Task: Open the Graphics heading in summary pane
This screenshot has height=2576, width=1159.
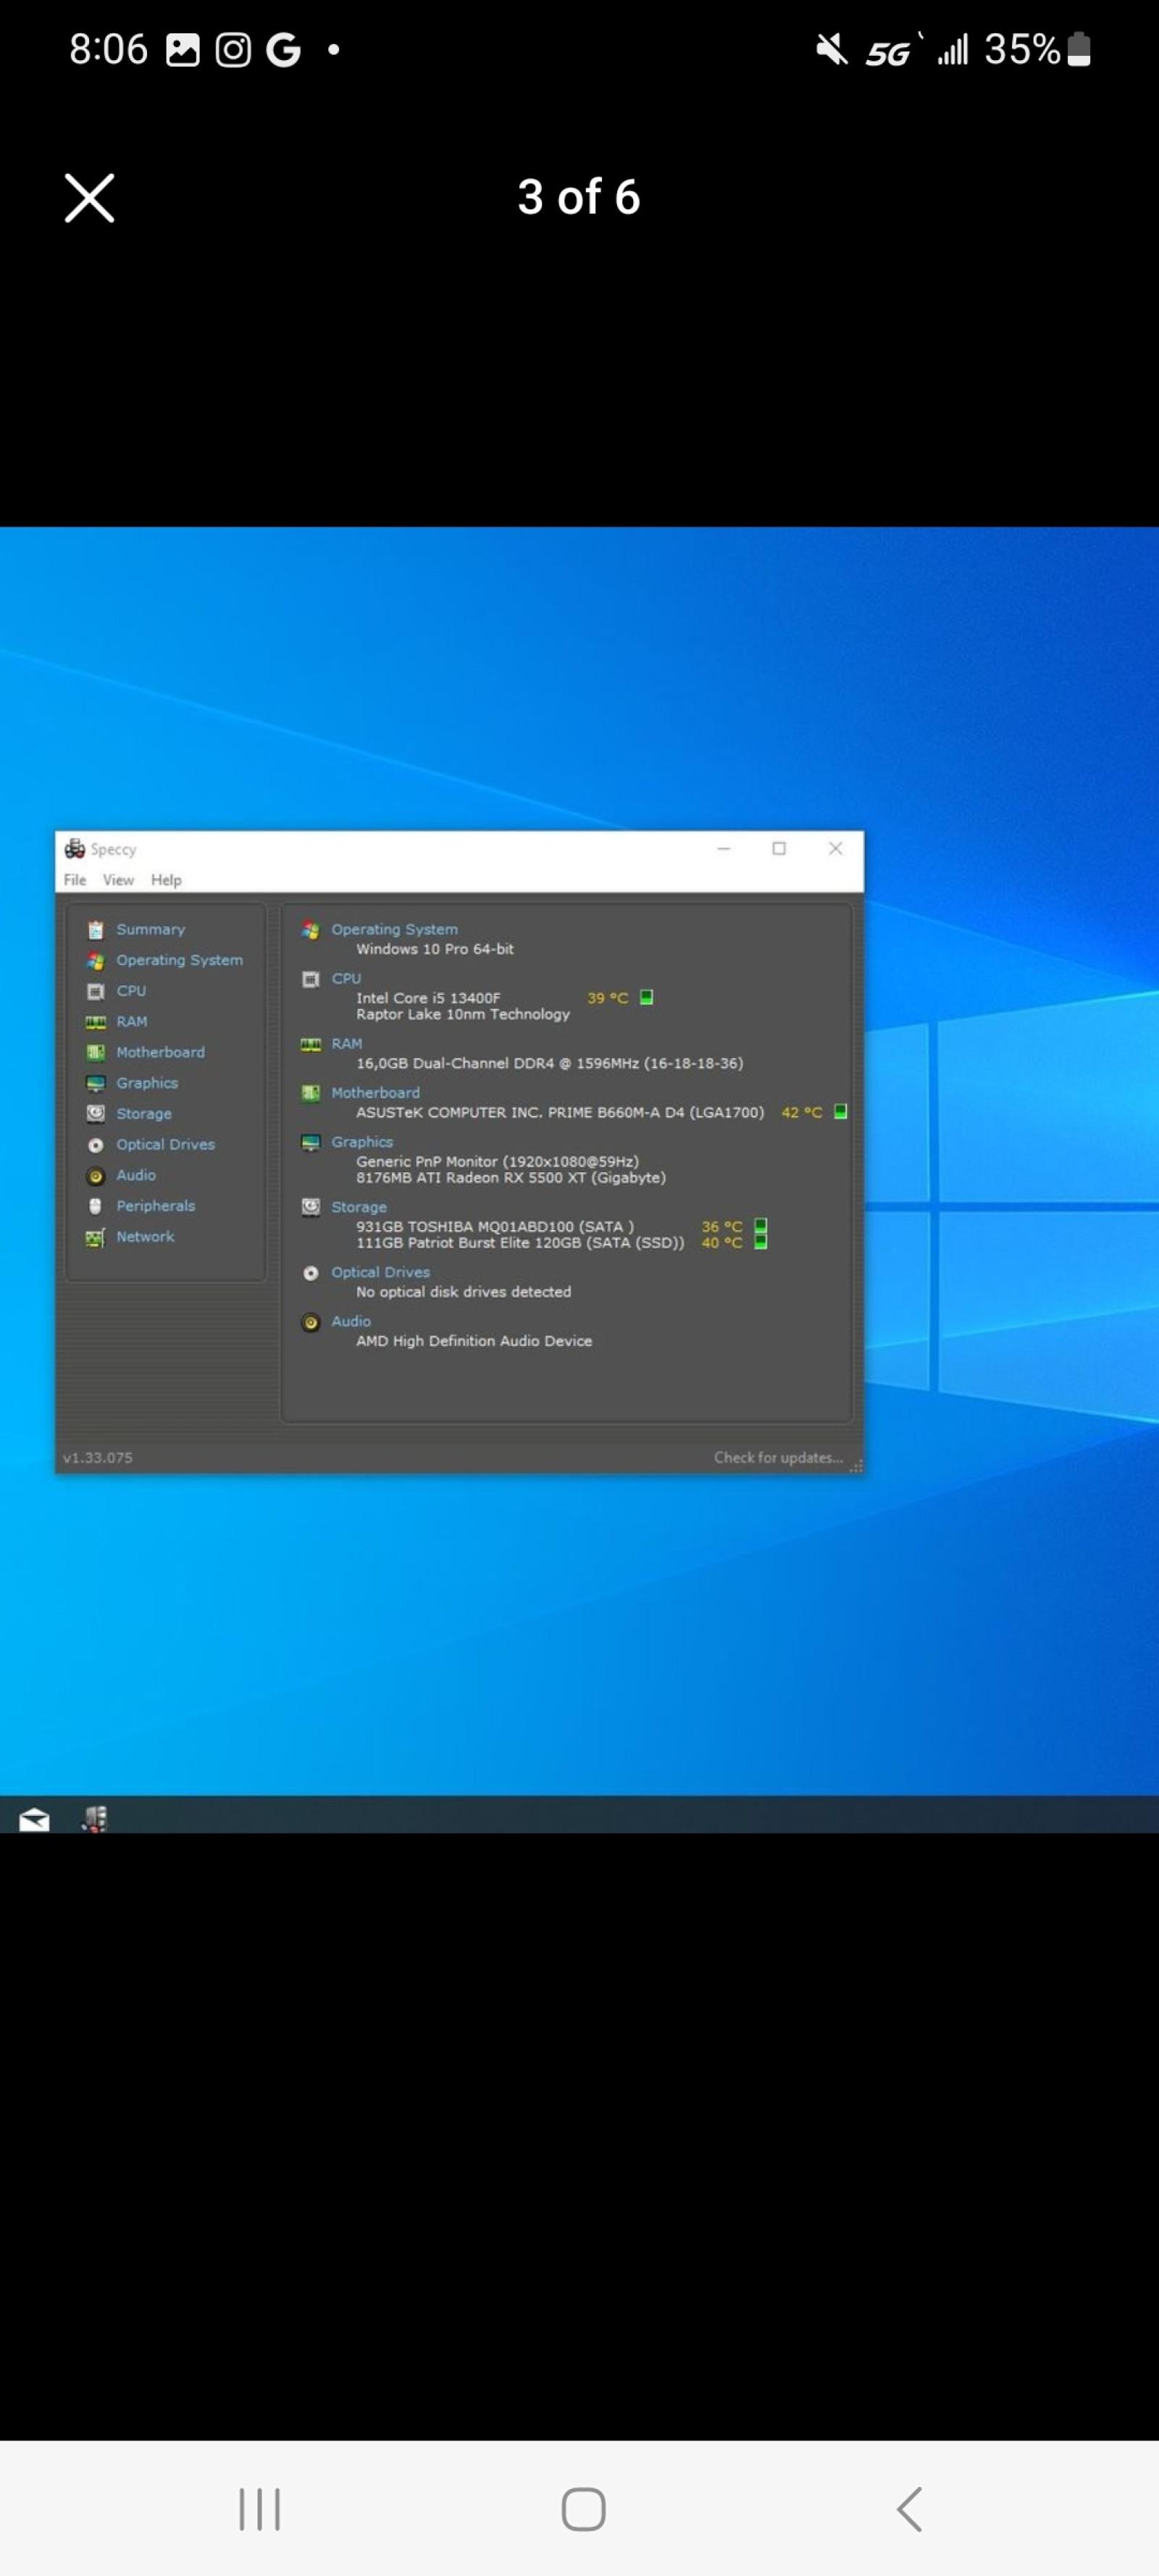Action: pos(362,1142)
